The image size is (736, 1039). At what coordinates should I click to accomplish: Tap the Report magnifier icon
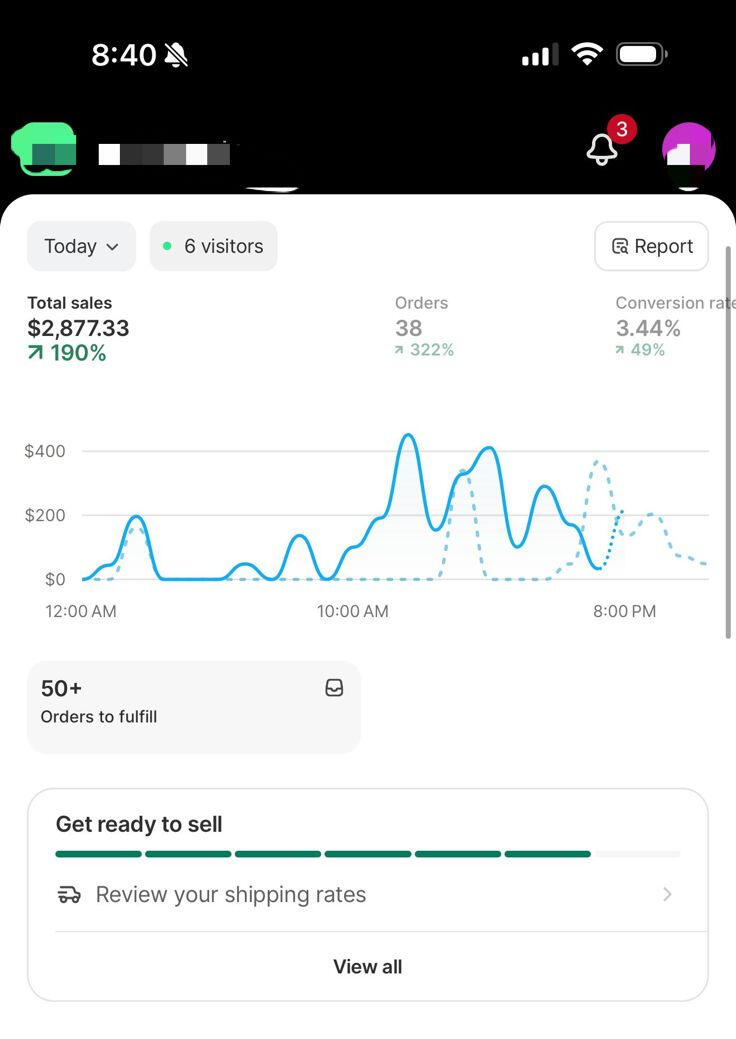(x=620, y=247)
